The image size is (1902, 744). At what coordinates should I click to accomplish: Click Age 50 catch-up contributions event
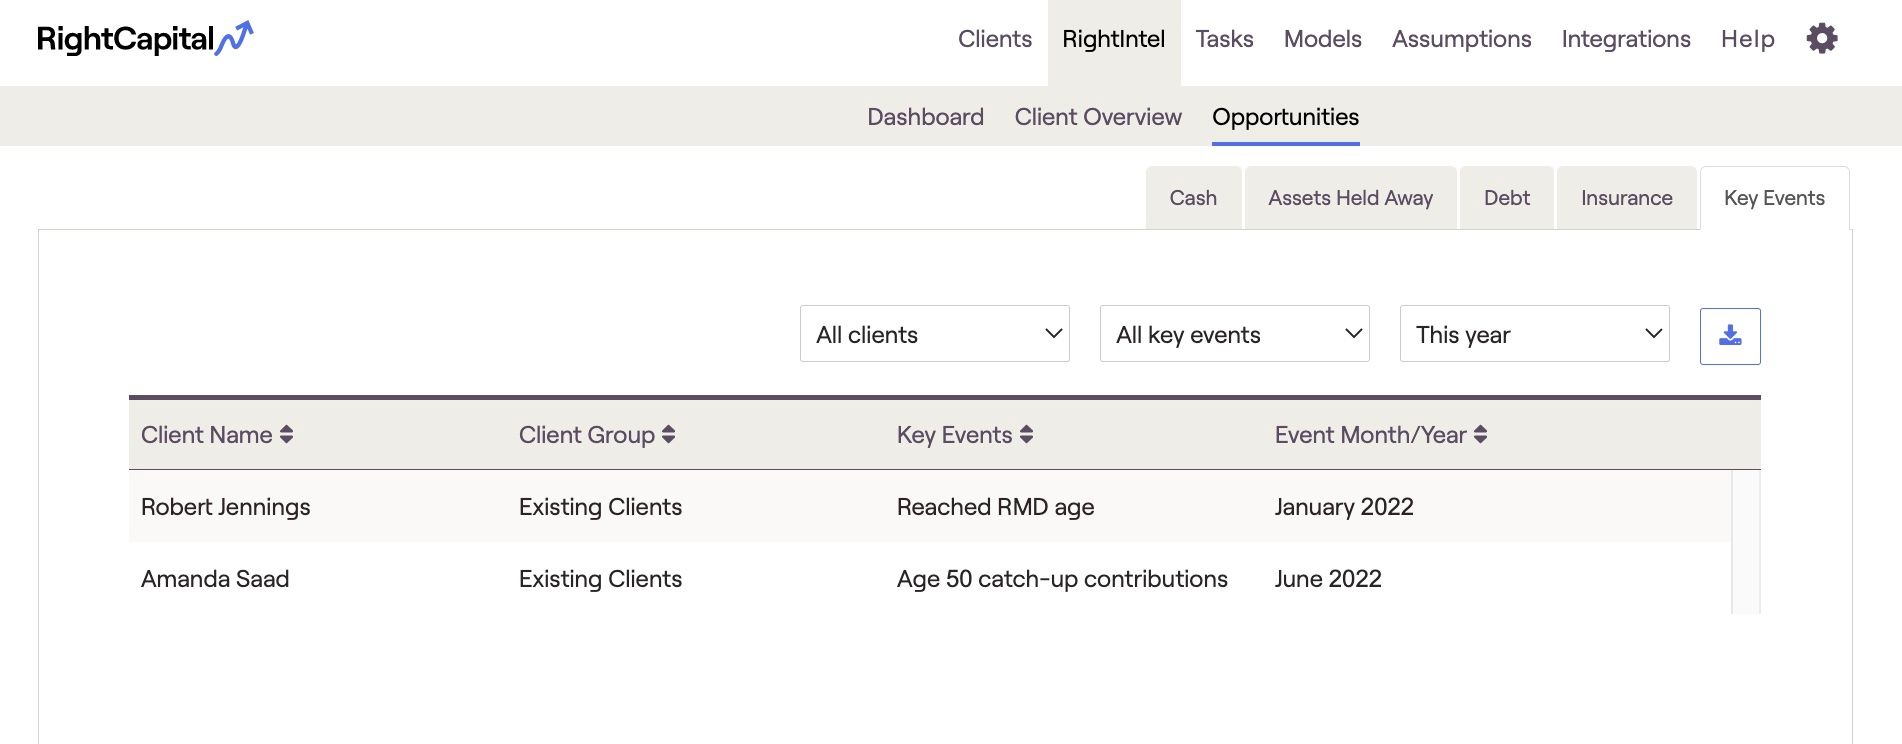[x=1062, y=579]
